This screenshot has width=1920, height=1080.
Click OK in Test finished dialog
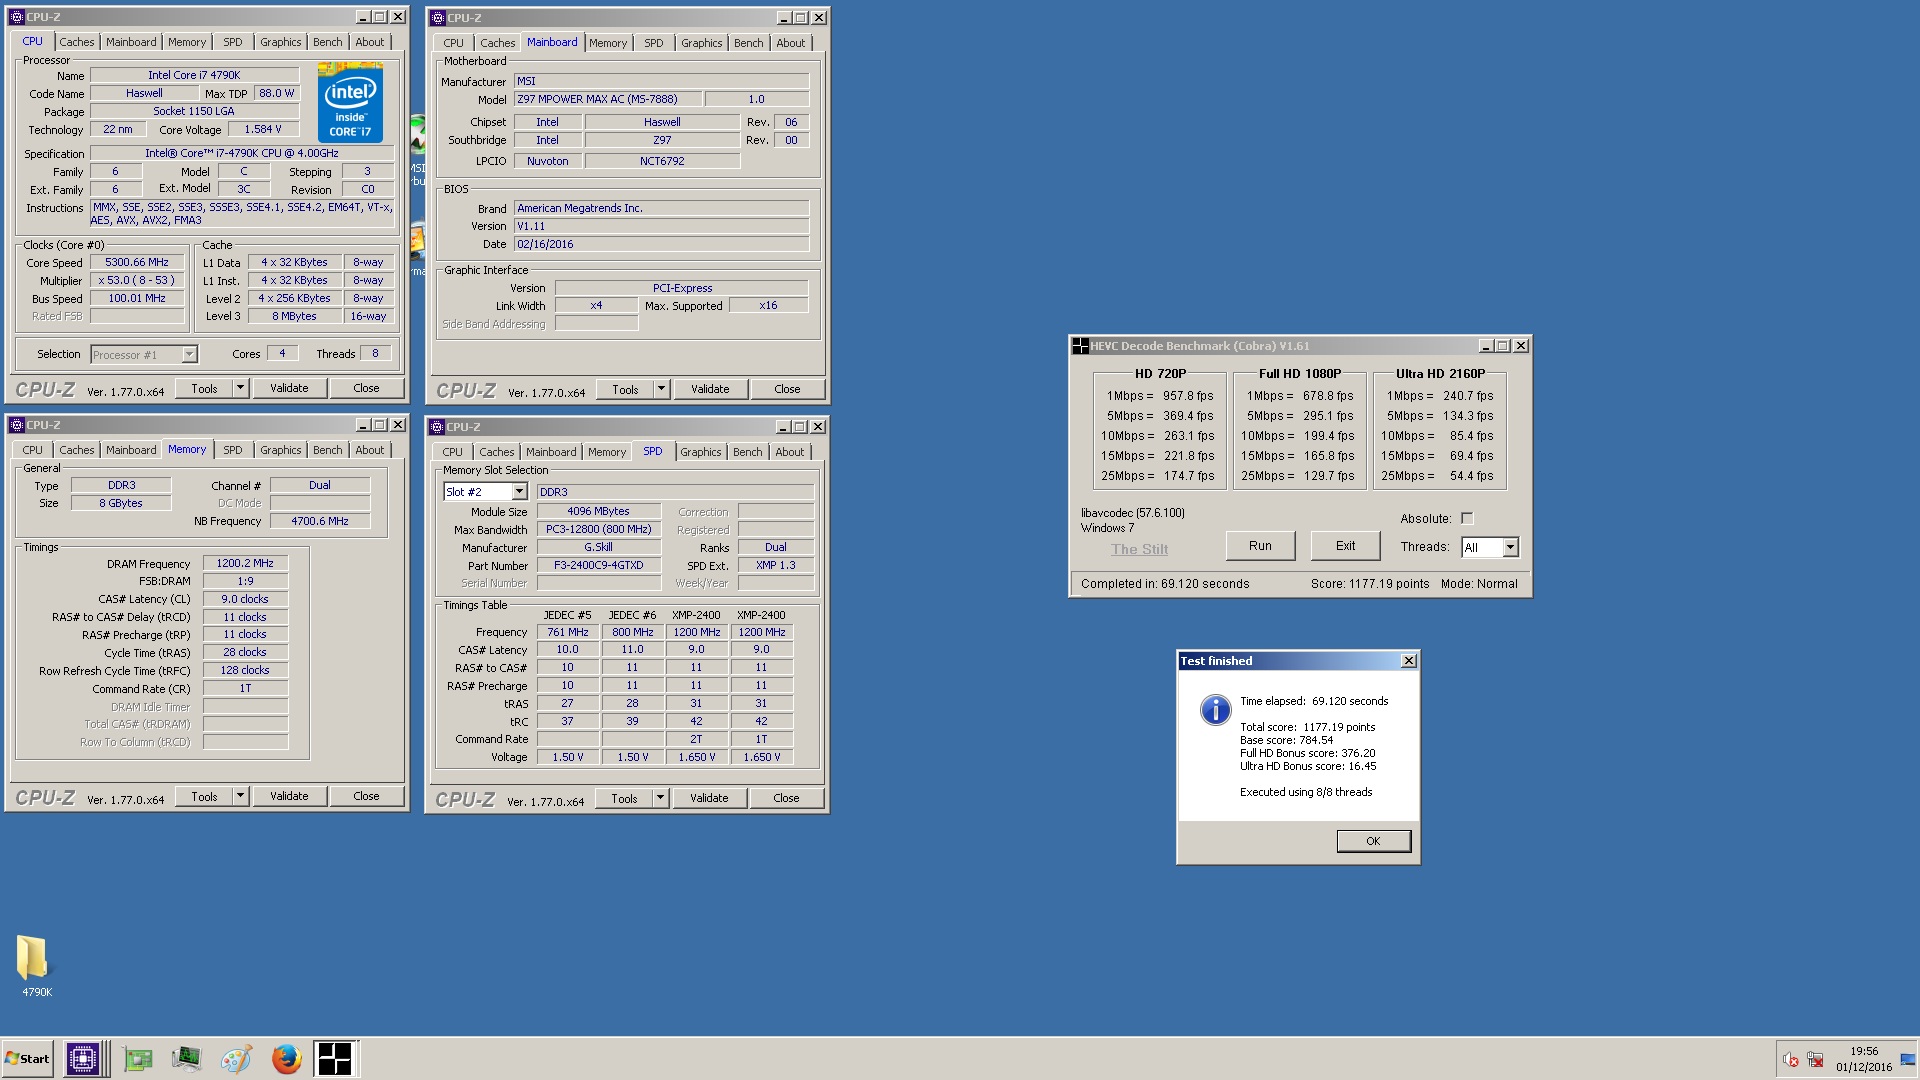1373,841
